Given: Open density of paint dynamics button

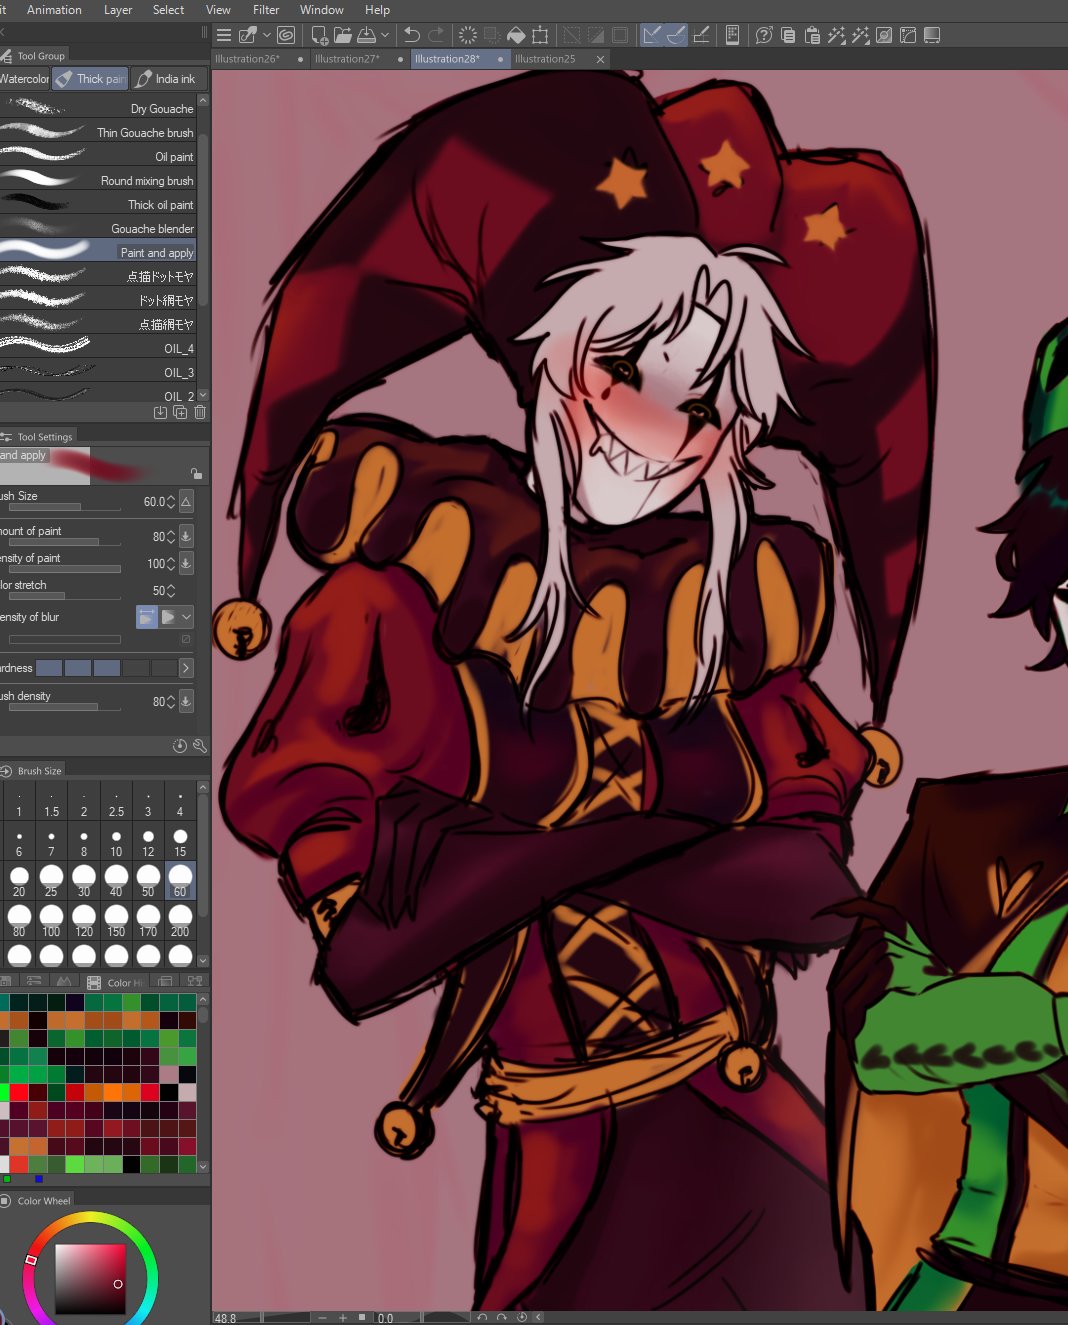Looking at the screenshot, I should coord(186,563).
